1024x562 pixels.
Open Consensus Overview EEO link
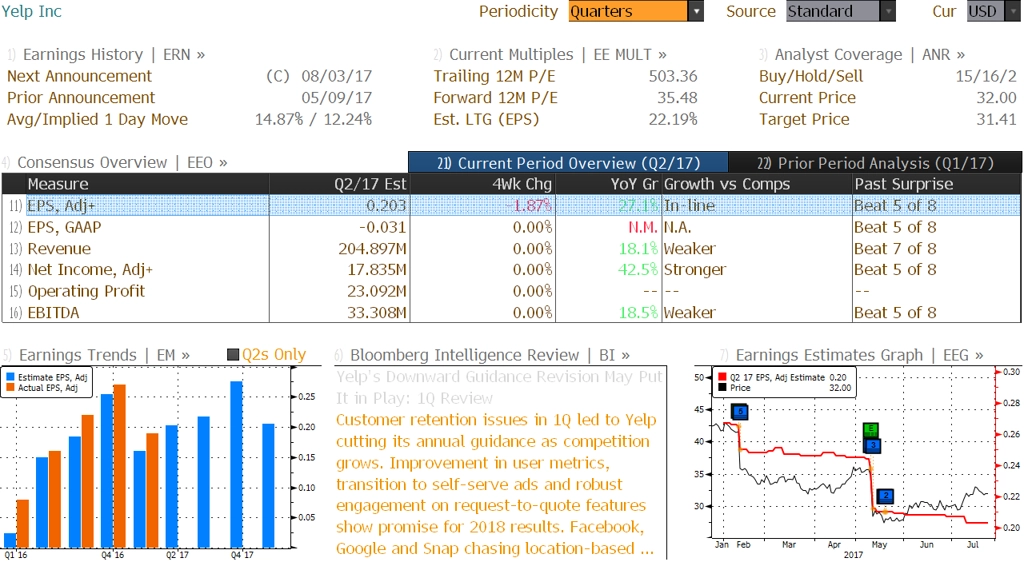(114, 163)
